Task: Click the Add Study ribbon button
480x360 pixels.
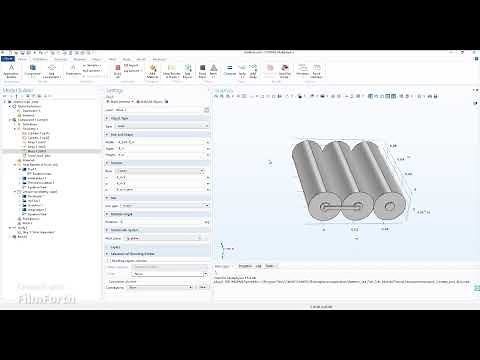Action: 253,71
